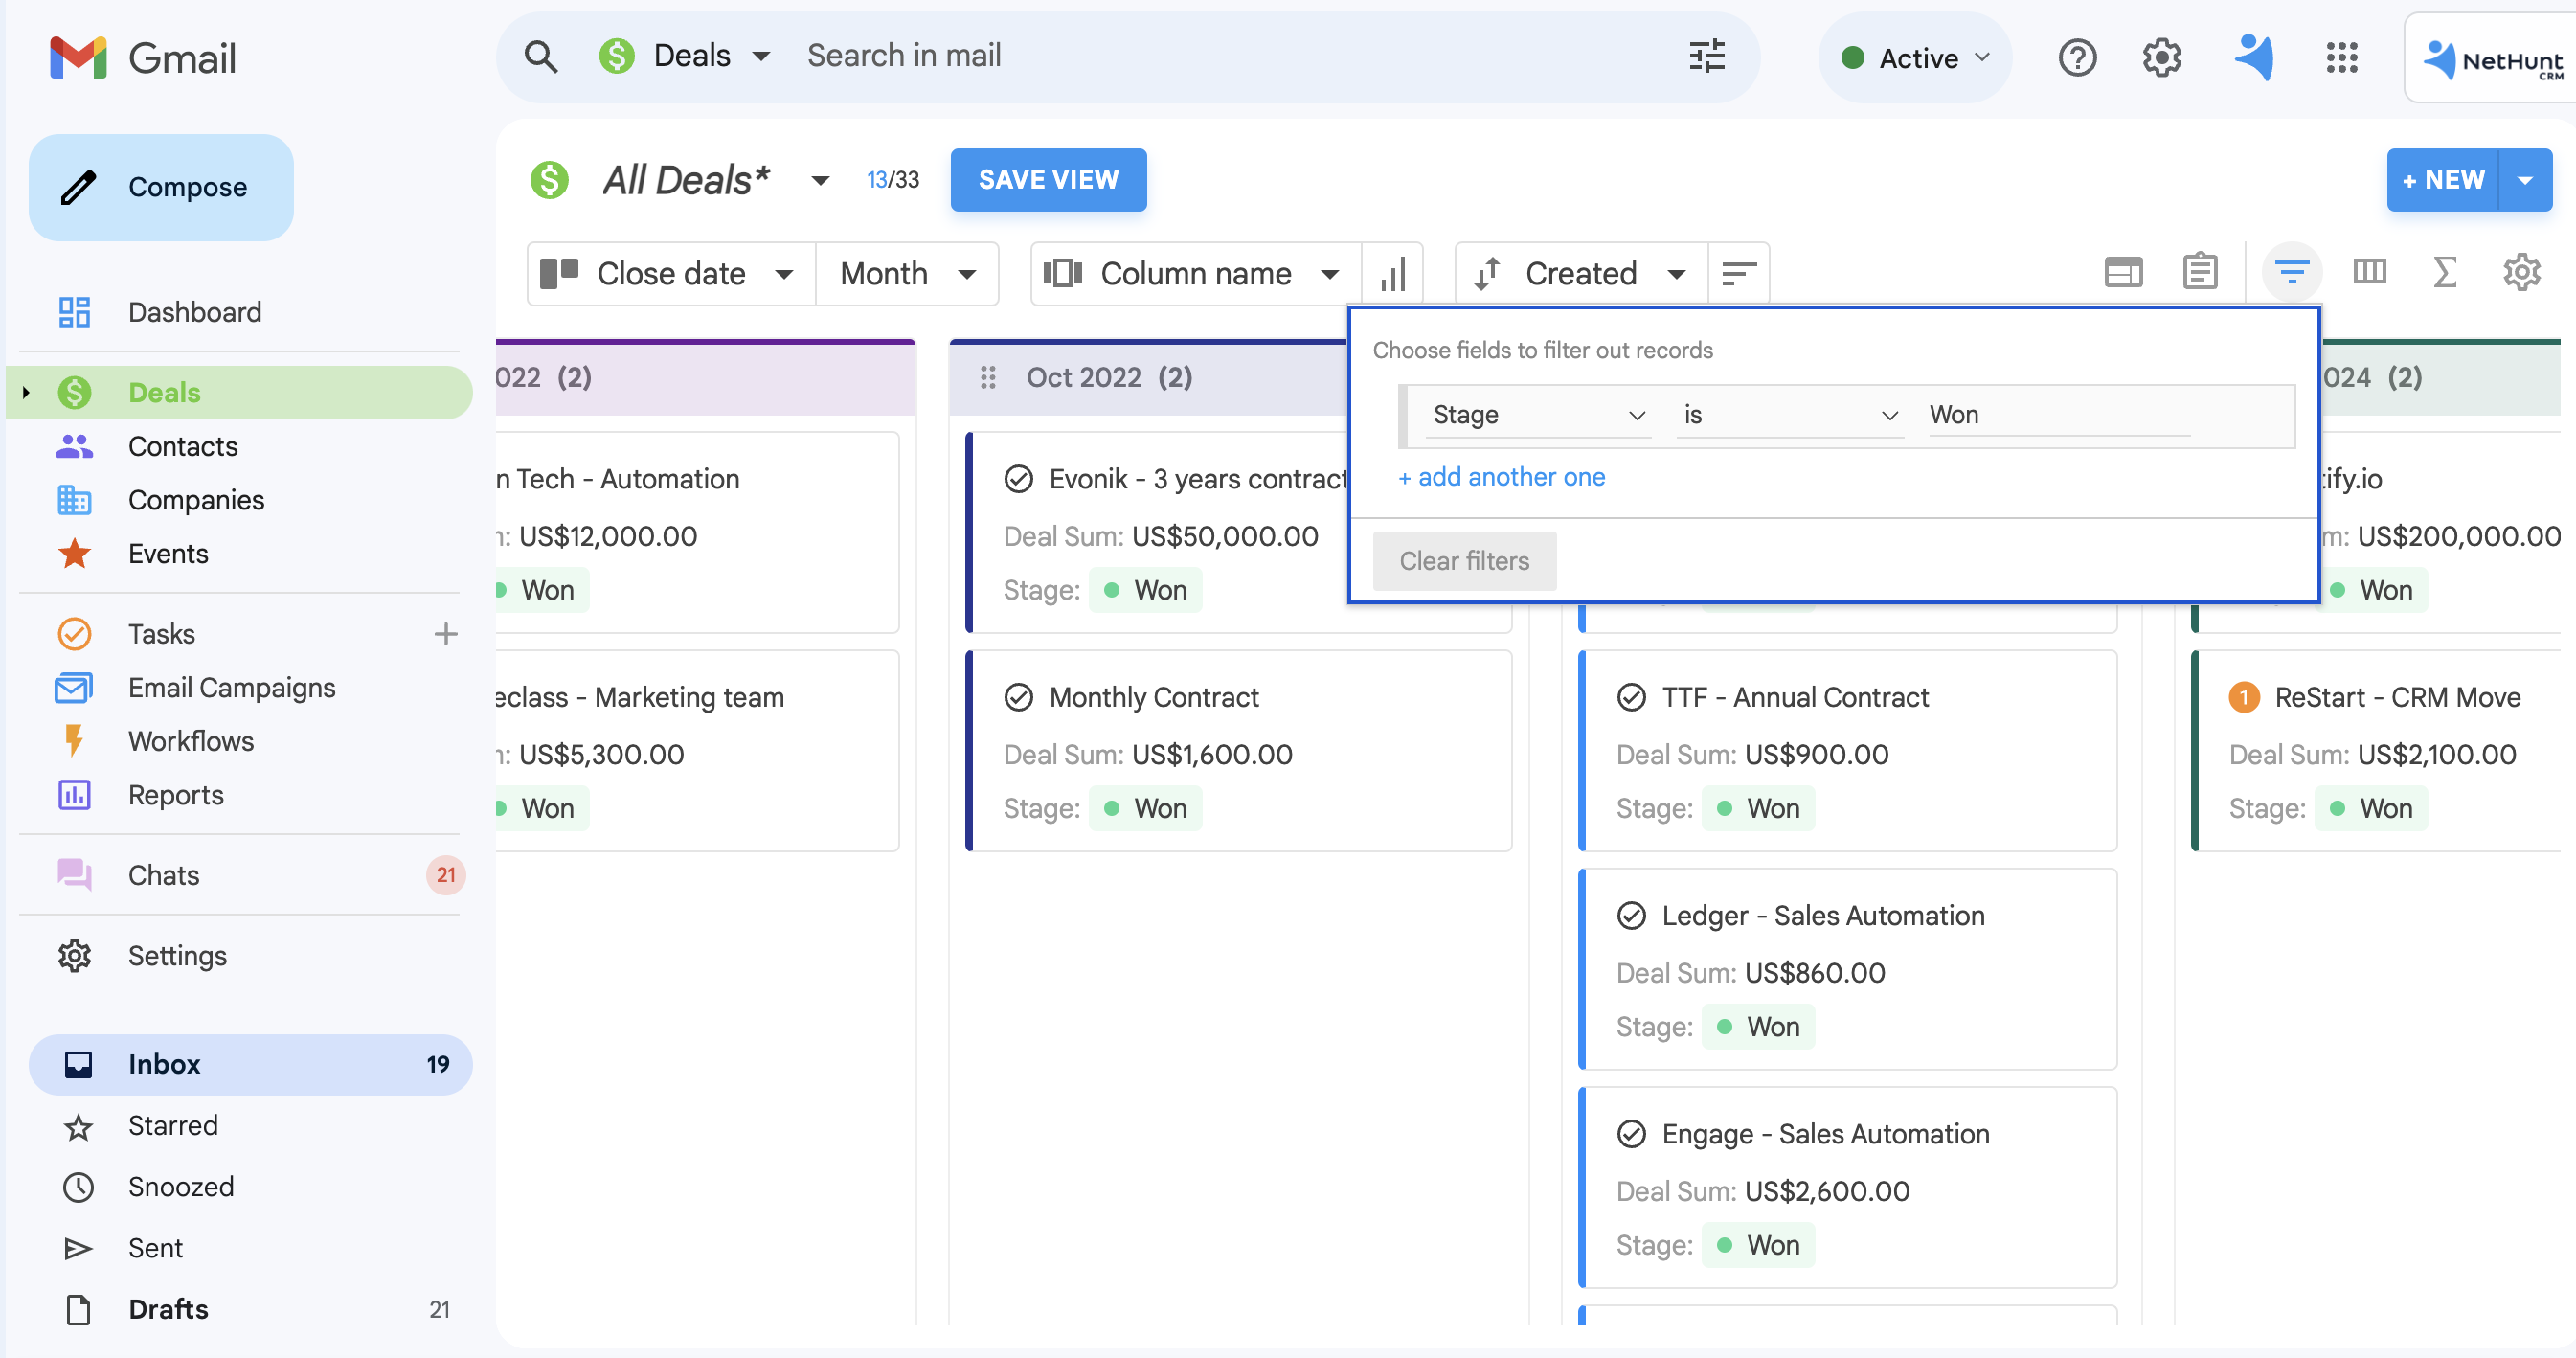The image size is (2576, 1358).
Task: Click the Won filter value field
Action: 2059,414
